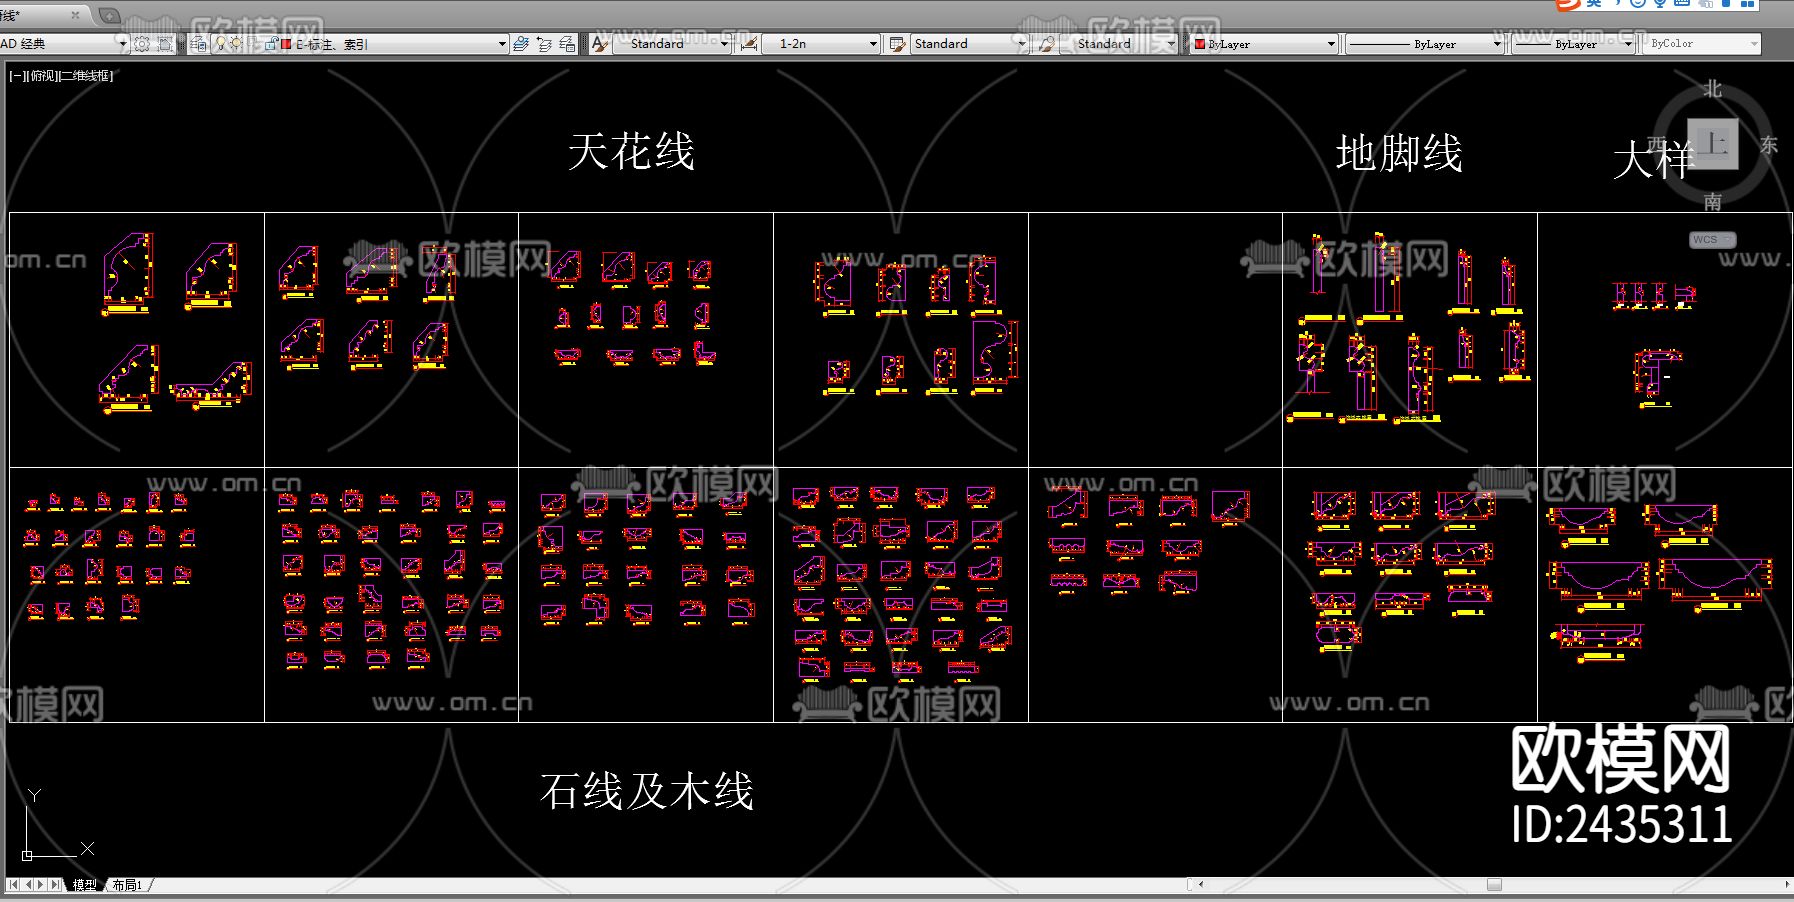1794x902 pixels.
Task: Jump to the first layout tab arrow
Action: pyautogui.click(x=13, y=885)
